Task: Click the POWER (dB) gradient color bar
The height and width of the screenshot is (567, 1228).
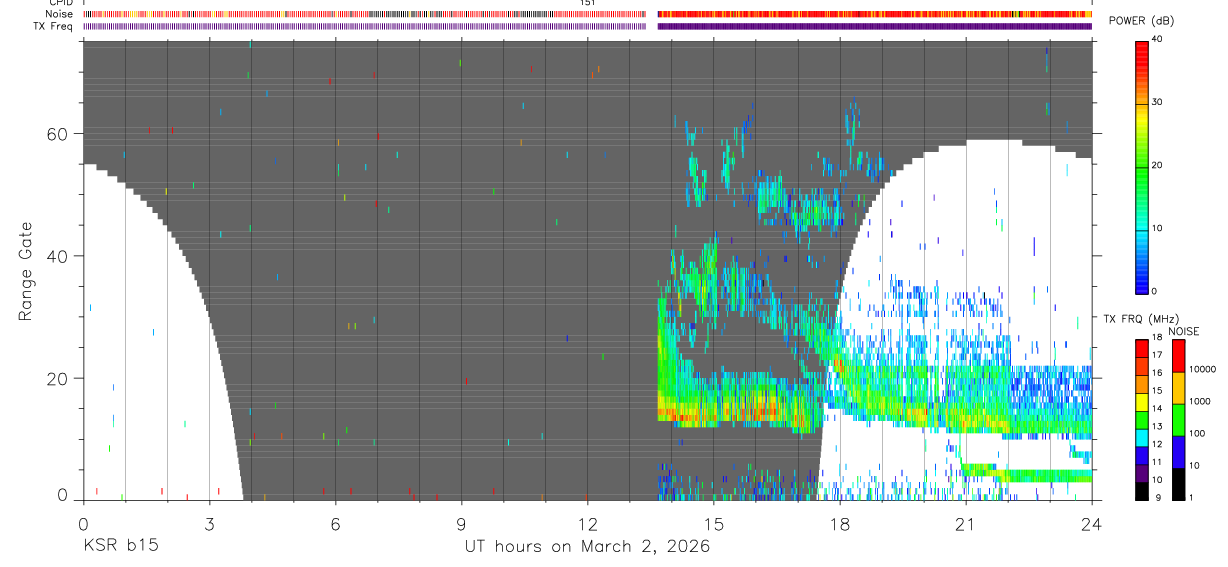Action: point(1142,167)
